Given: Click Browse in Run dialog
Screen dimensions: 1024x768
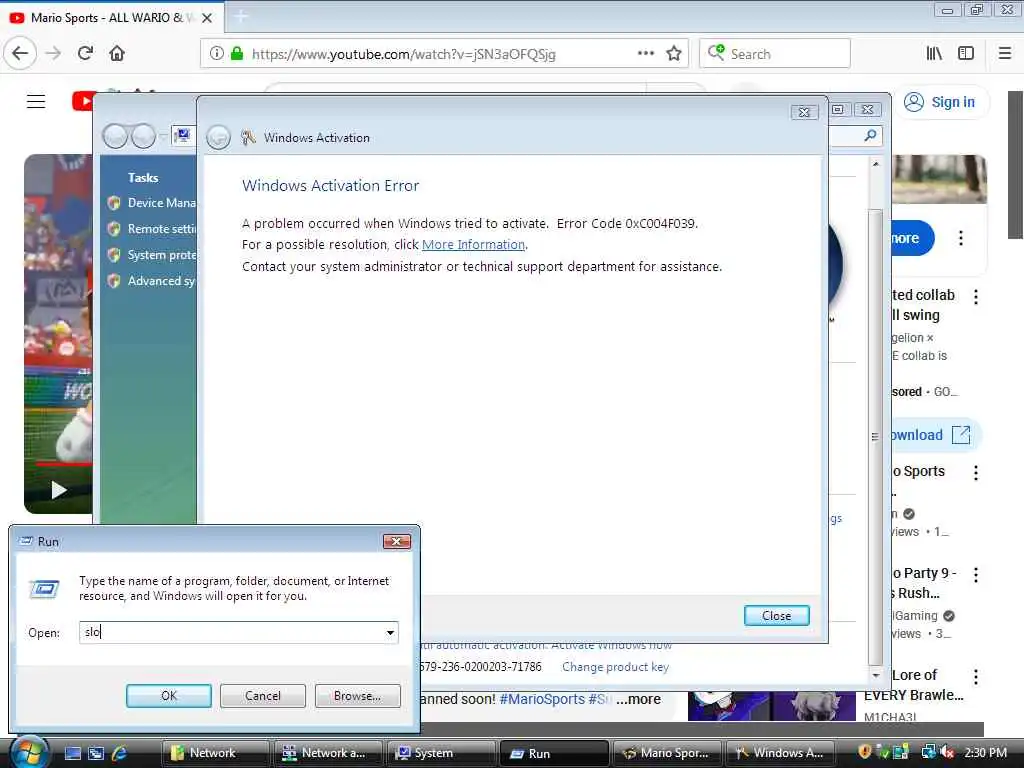Looking at the screenshot, I should tap(357, 696).
